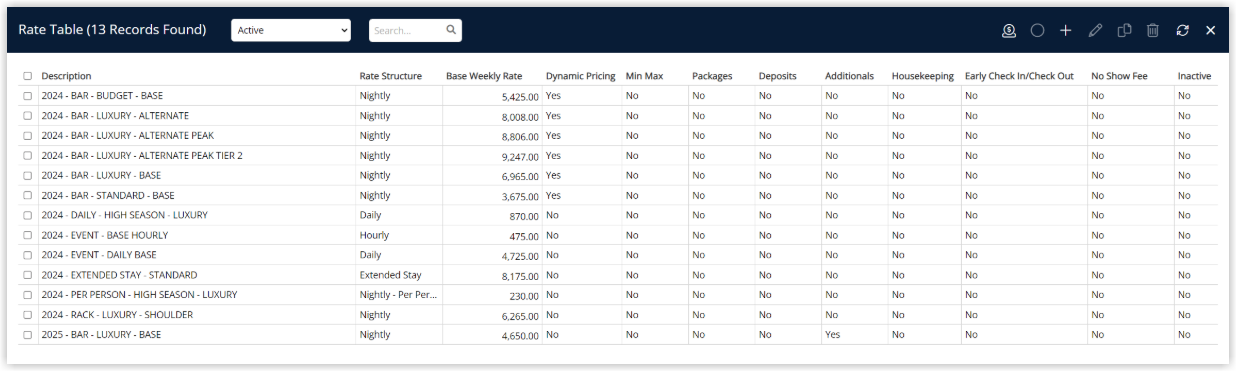Tick checkbox for 2024 - EXTENDED STAY - STANDARD
Screen dimensions: 1237x372
28,275
